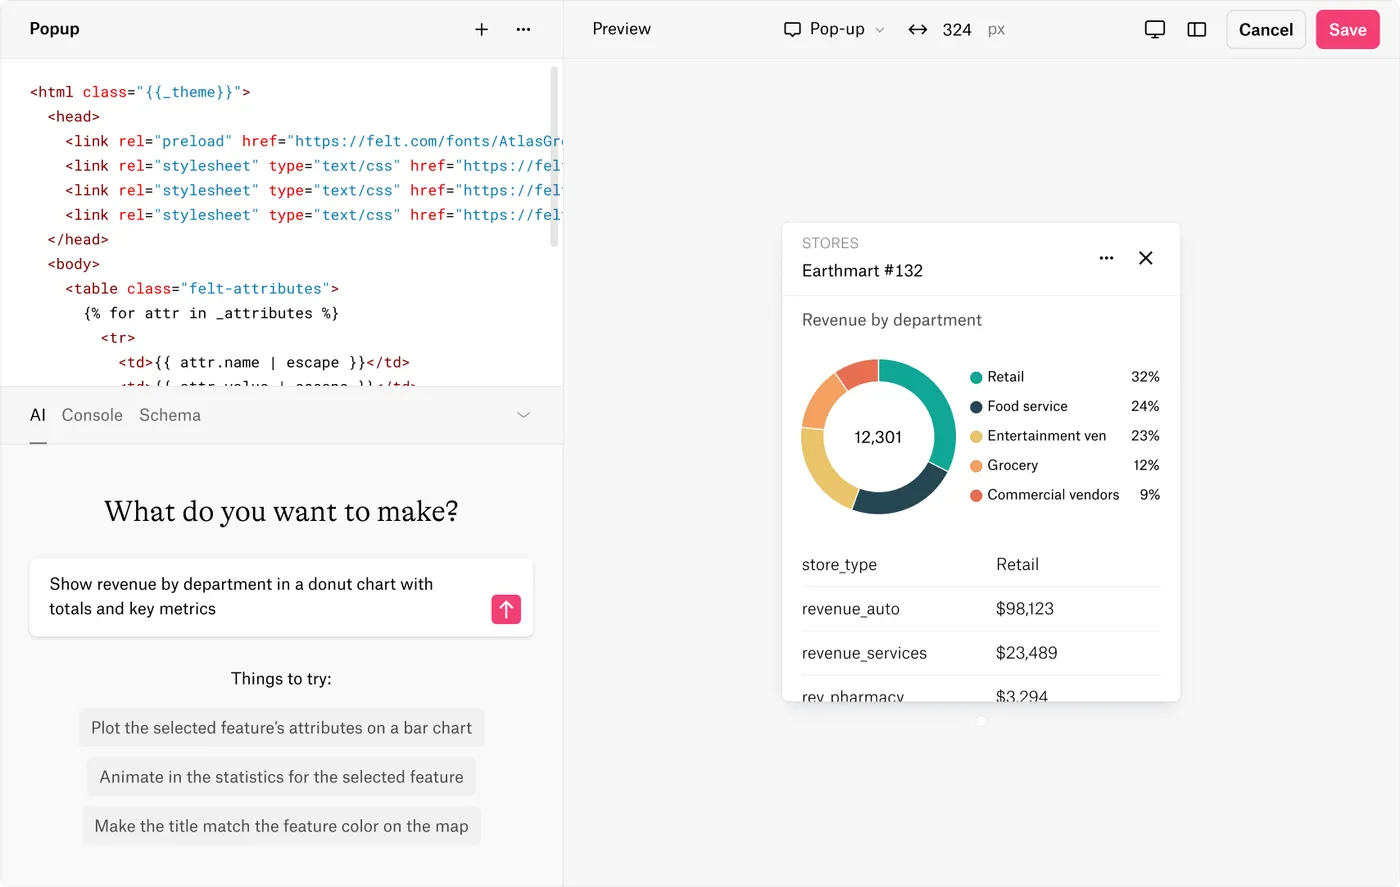Click the Grocery orange legend dot

coord(976,466)
